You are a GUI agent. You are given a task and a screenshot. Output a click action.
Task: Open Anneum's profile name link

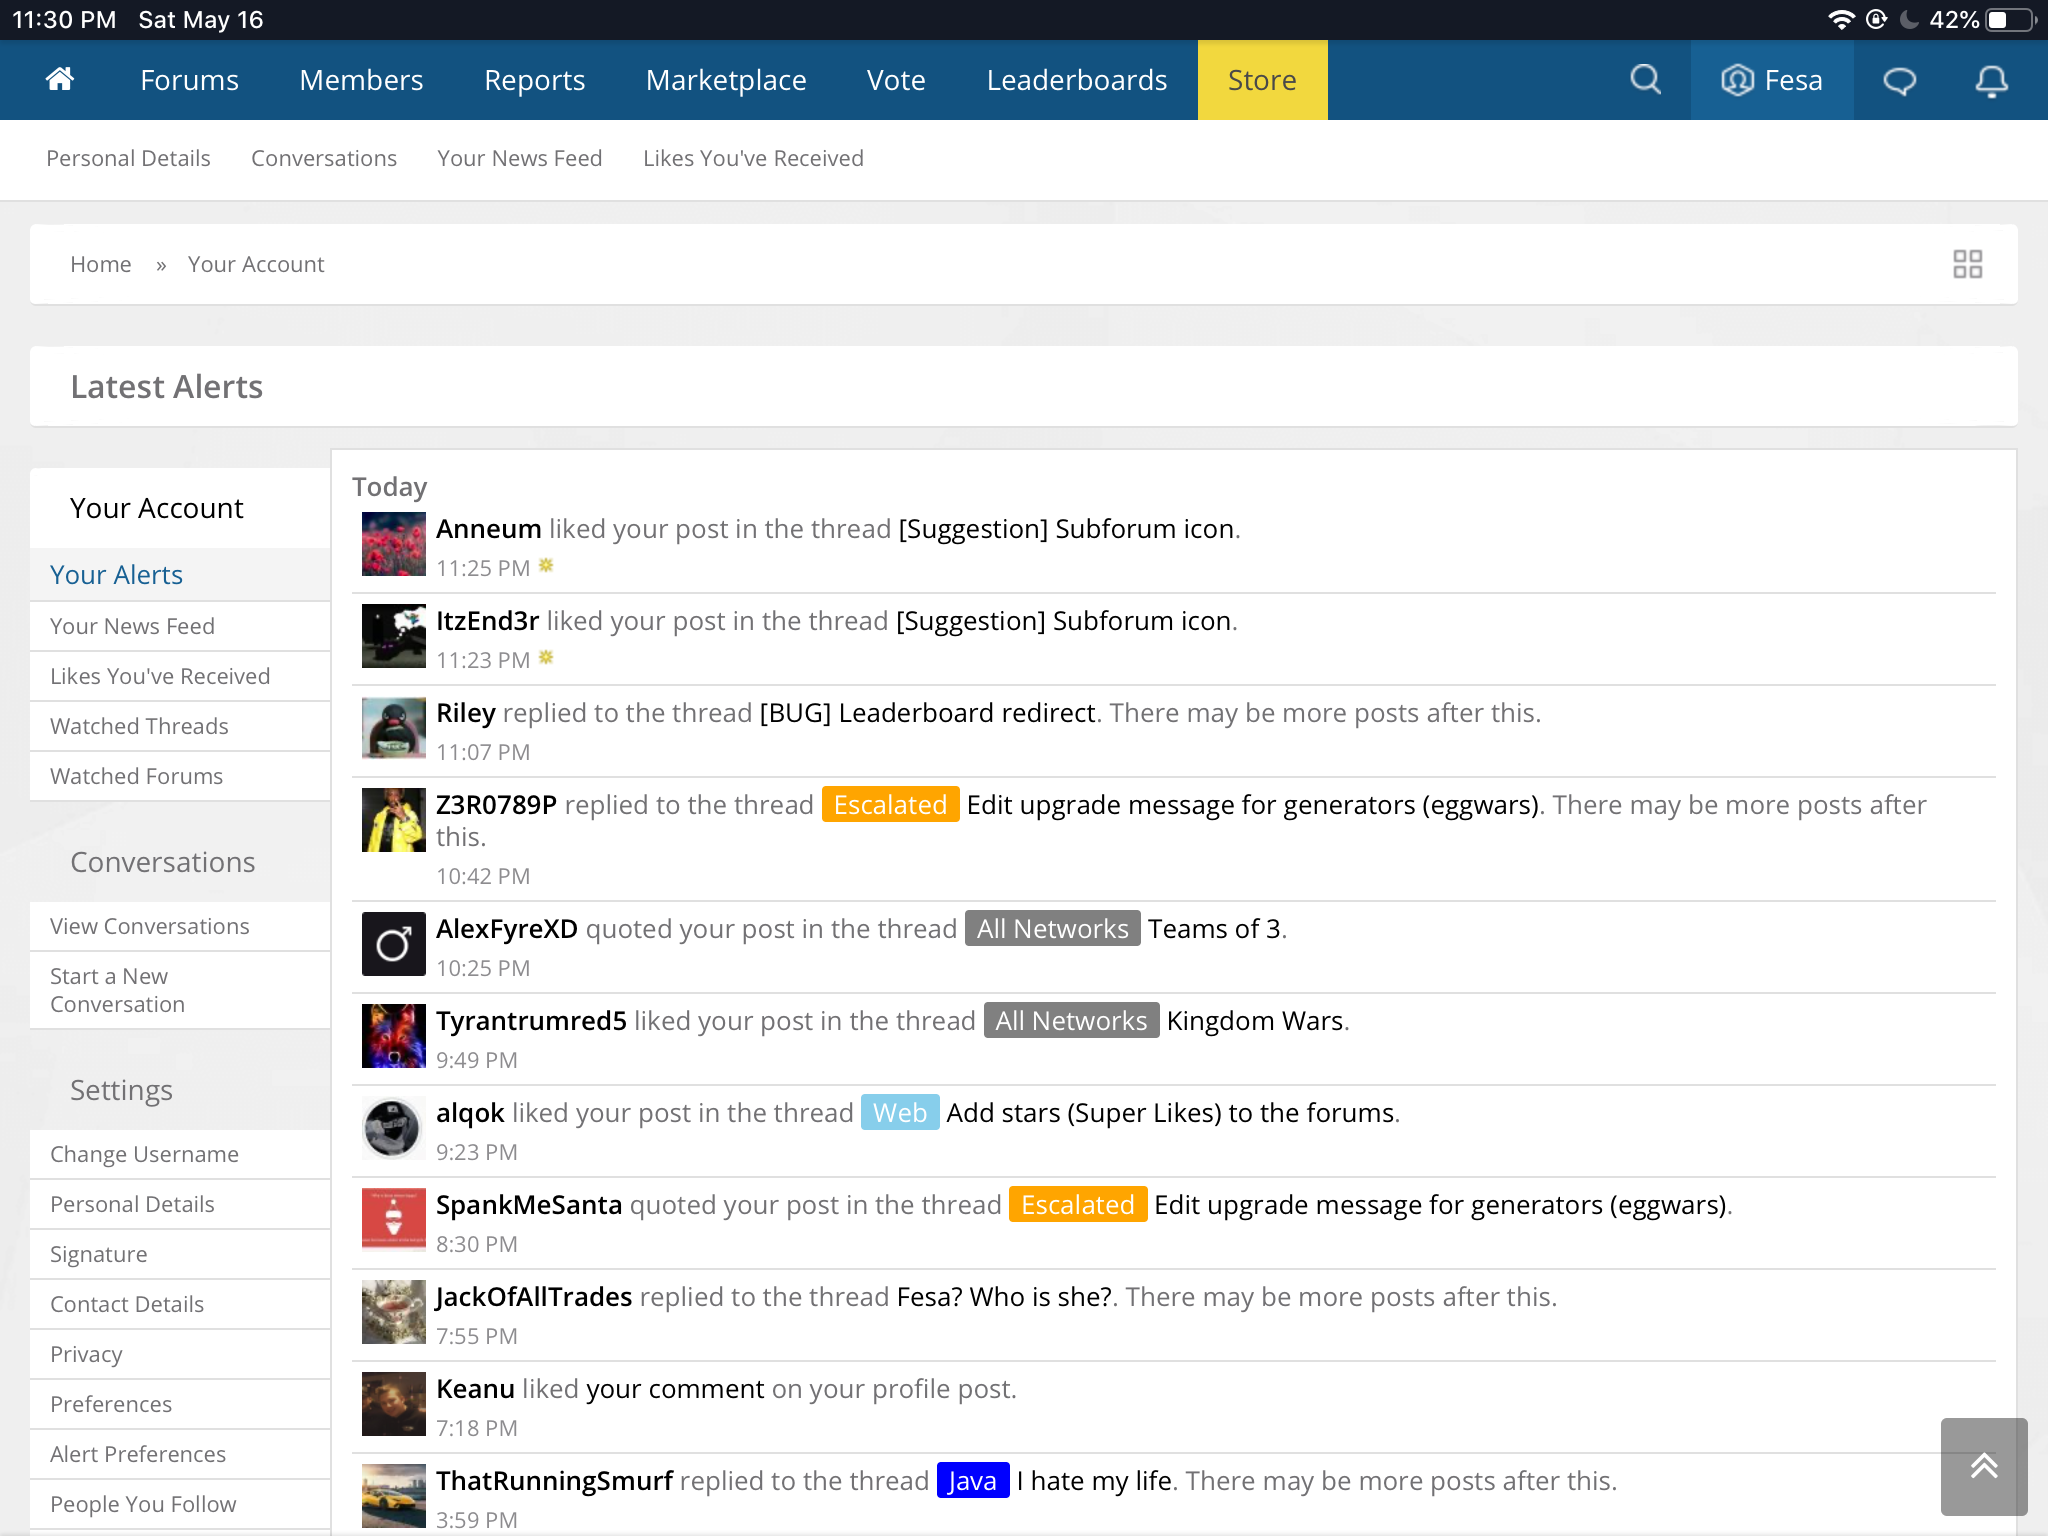point(488,528)
